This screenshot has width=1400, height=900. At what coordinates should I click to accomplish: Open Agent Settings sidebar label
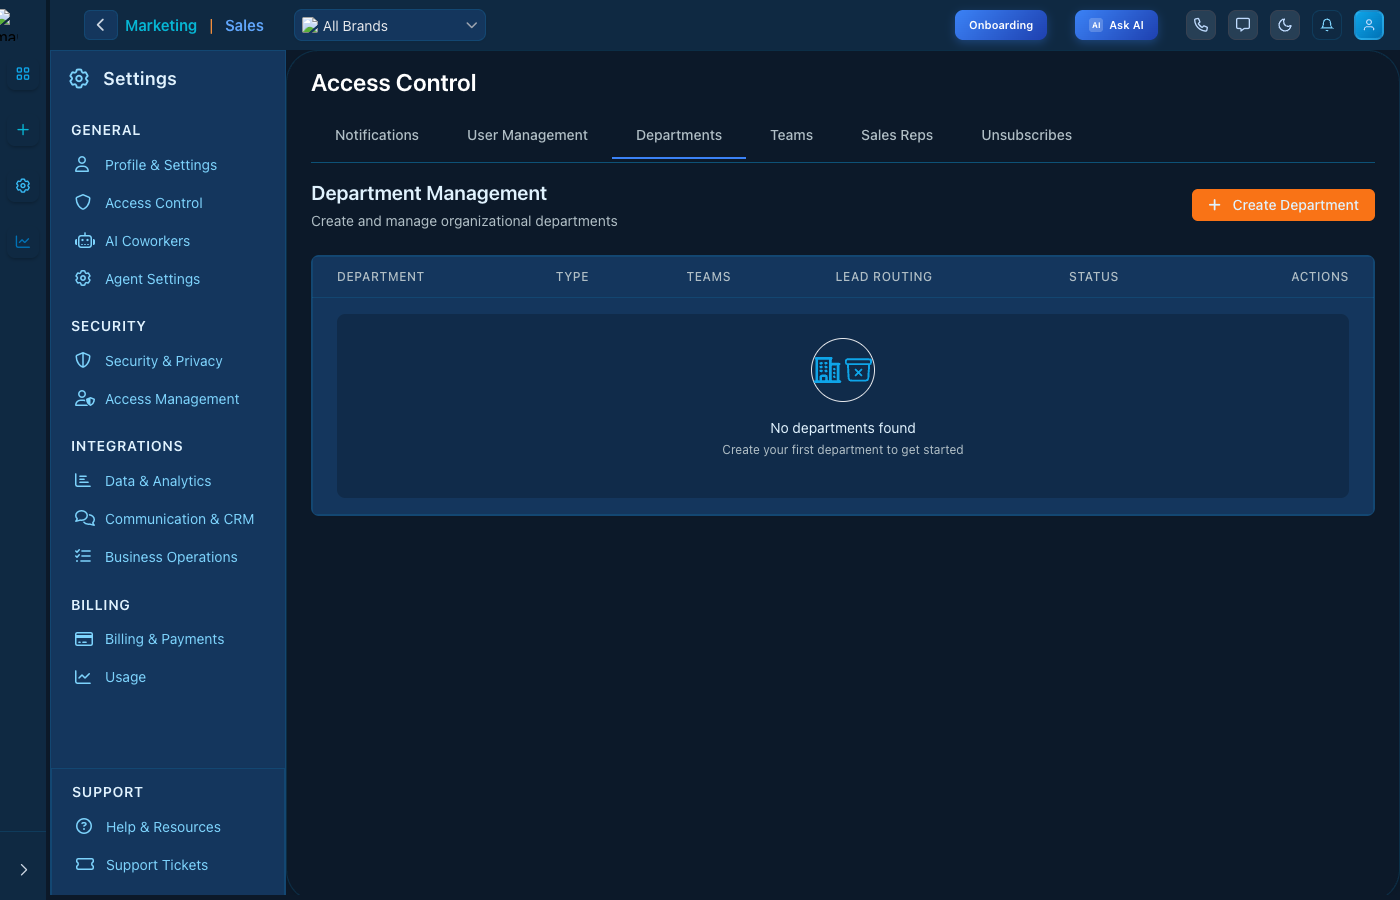[x=152, y=279]
